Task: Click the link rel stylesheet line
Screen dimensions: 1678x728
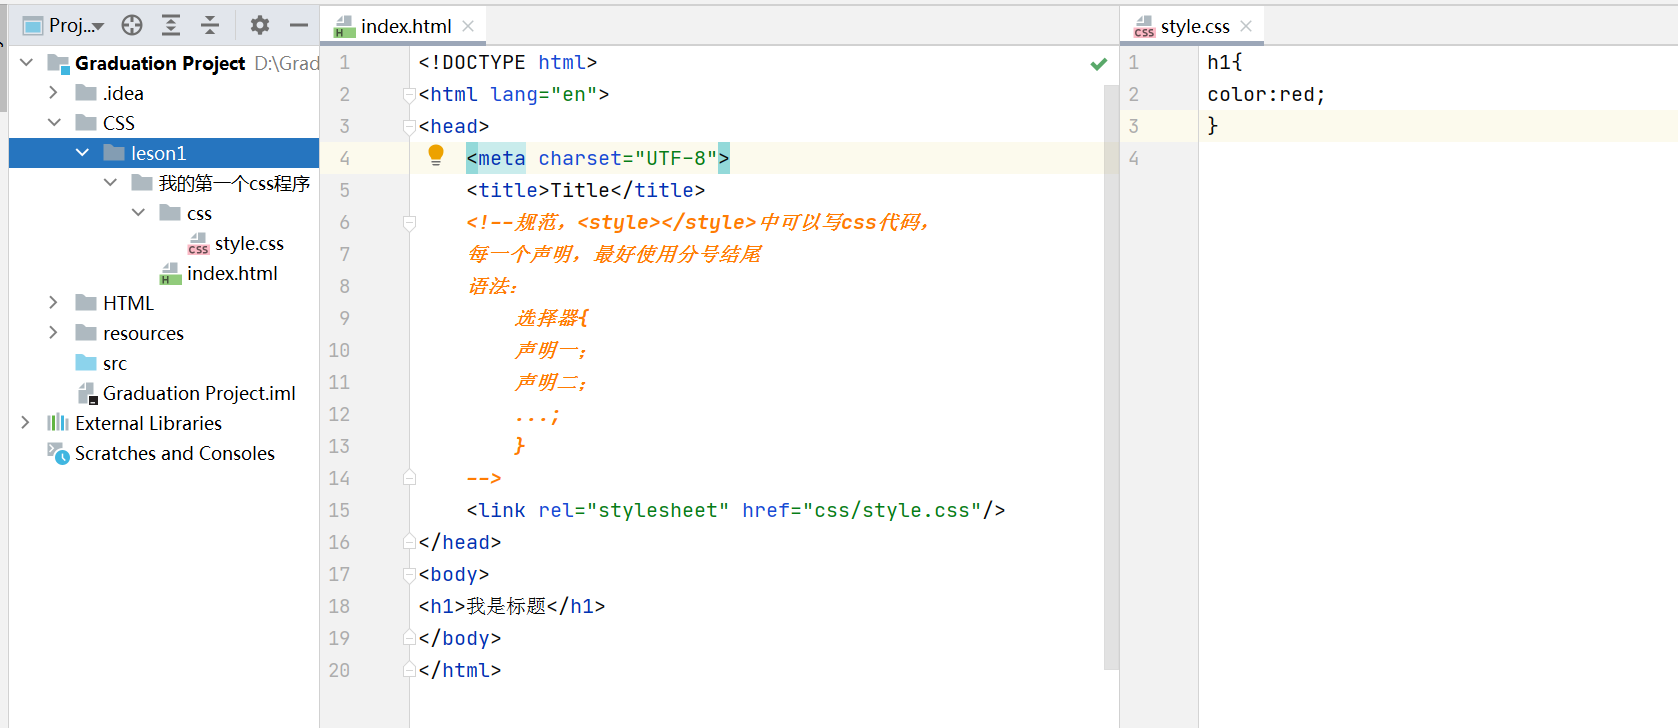Action: click(x=736, y=510)
